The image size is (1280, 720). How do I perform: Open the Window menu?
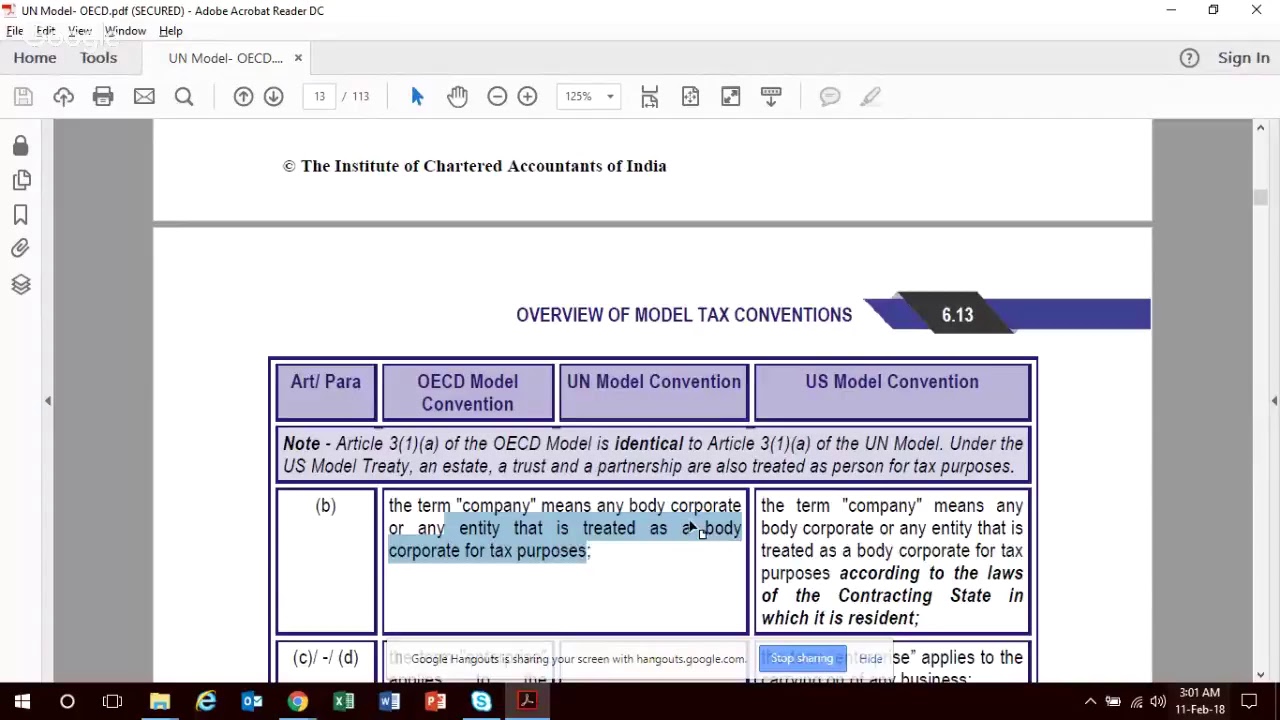125,31
